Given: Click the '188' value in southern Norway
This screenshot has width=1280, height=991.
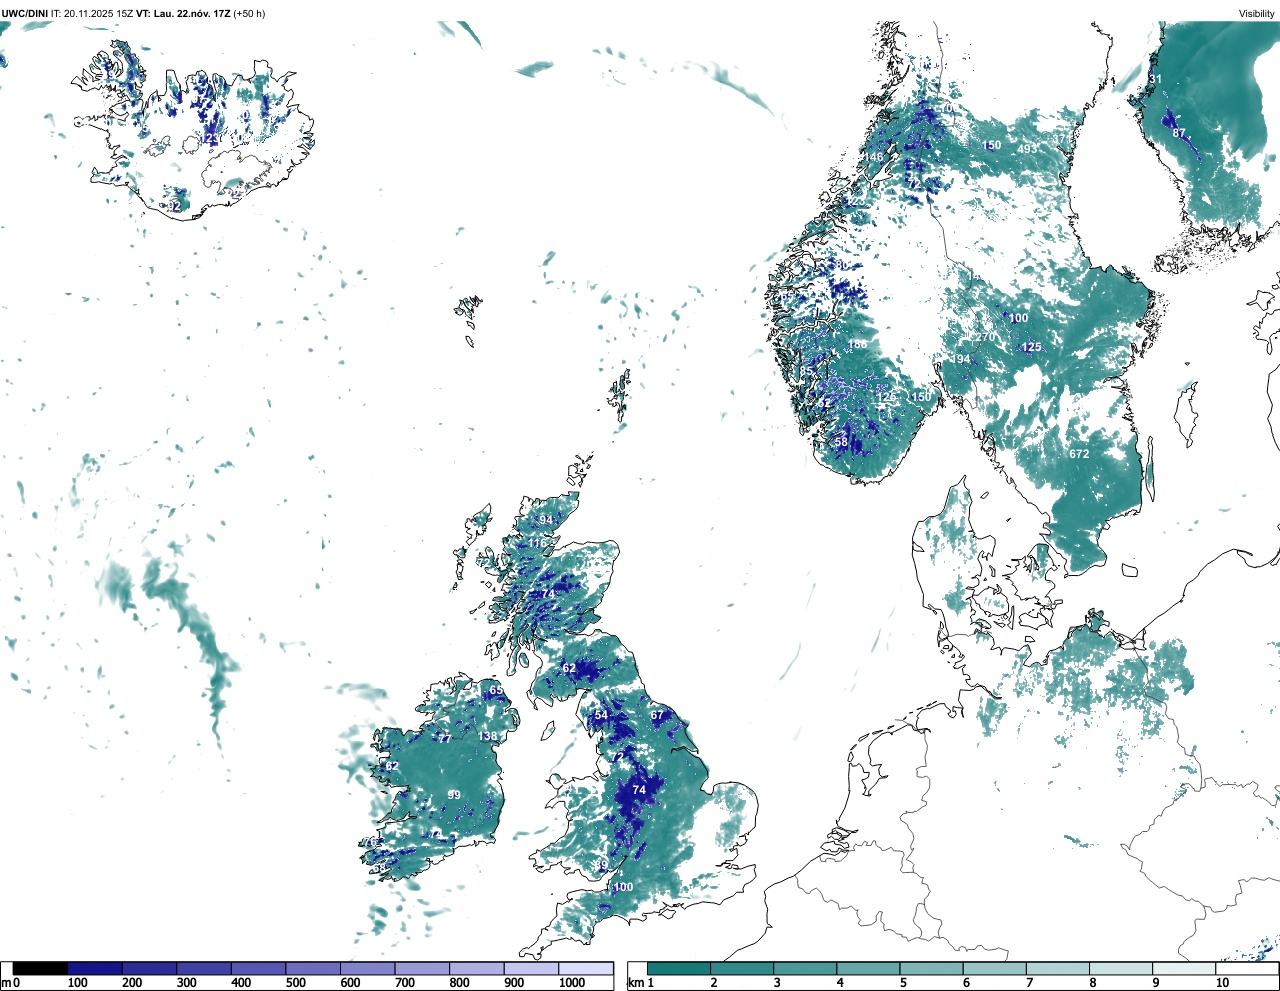Looking at the screenshot, I should coord(858,345).
